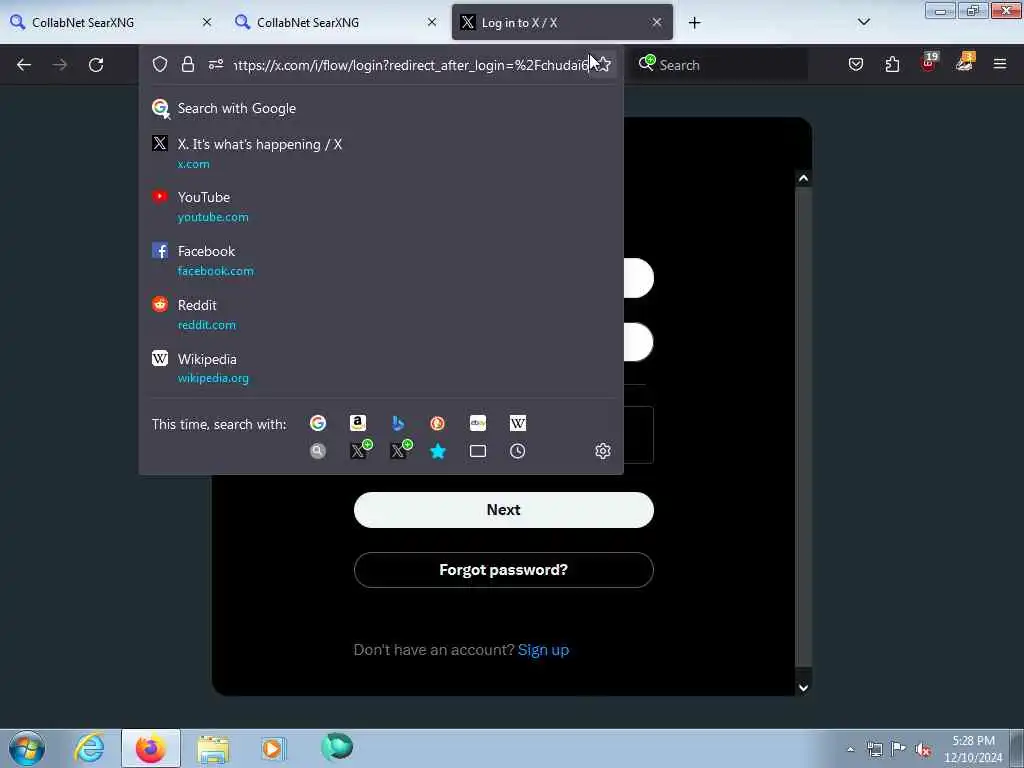This screenshot has width=1024, height=768.
Task: Open the X. It's what's happening suggestion
Action: click(381, 153)
